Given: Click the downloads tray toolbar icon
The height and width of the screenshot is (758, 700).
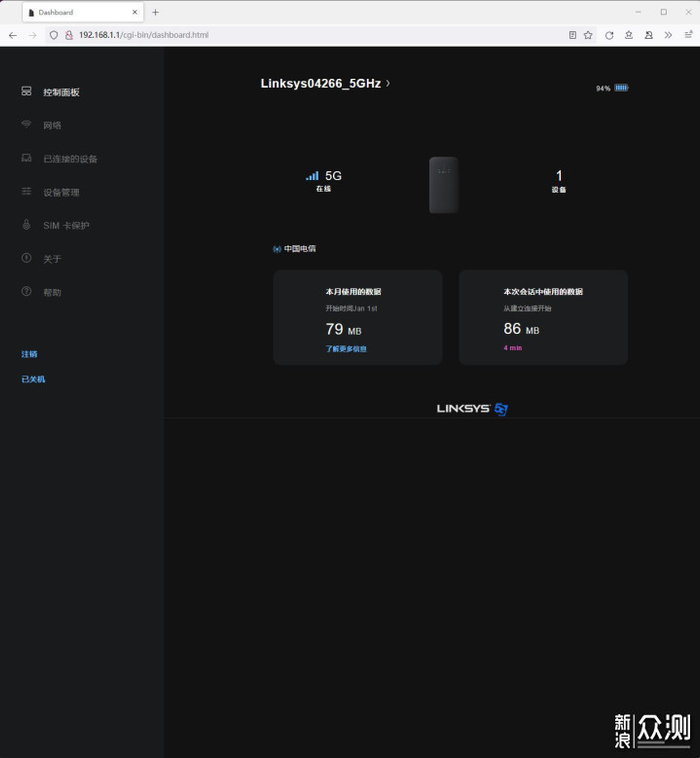Looking at the screenshot, I should (628, 35).
